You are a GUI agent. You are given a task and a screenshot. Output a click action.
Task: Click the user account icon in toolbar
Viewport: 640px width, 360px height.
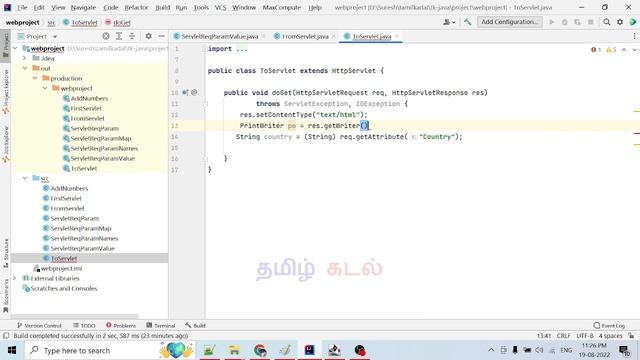pyautogui.click(x=449, y=22)
